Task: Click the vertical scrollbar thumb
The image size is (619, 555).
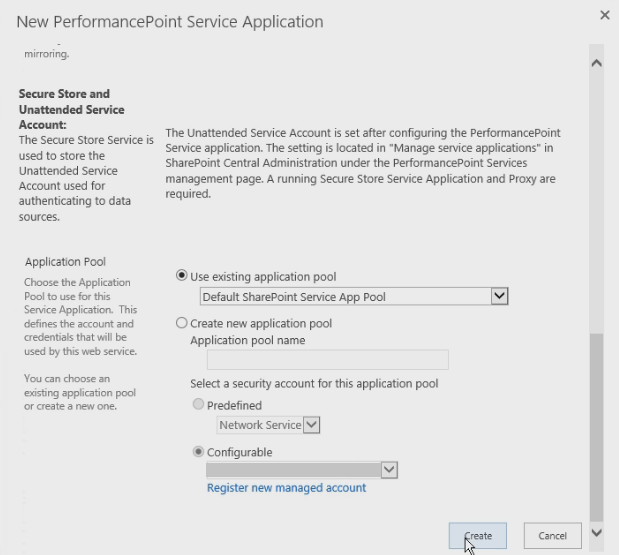Action: pyautogui.click(x=596, y=428)
